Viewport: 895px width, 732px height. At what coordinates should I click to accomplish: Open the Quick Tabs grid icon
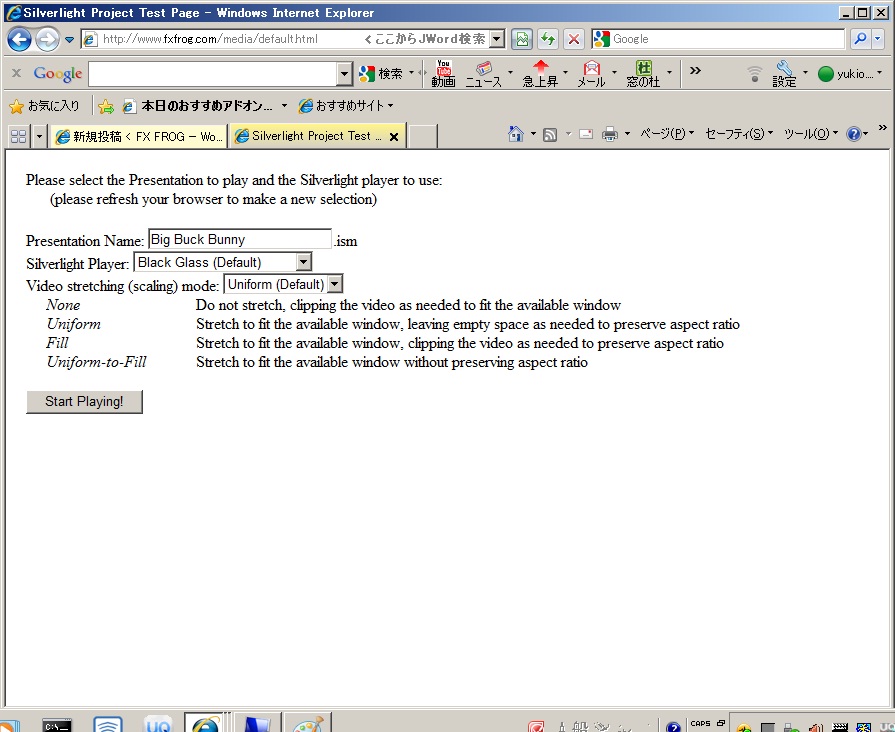pyautogui.click(x=18, y=136)
